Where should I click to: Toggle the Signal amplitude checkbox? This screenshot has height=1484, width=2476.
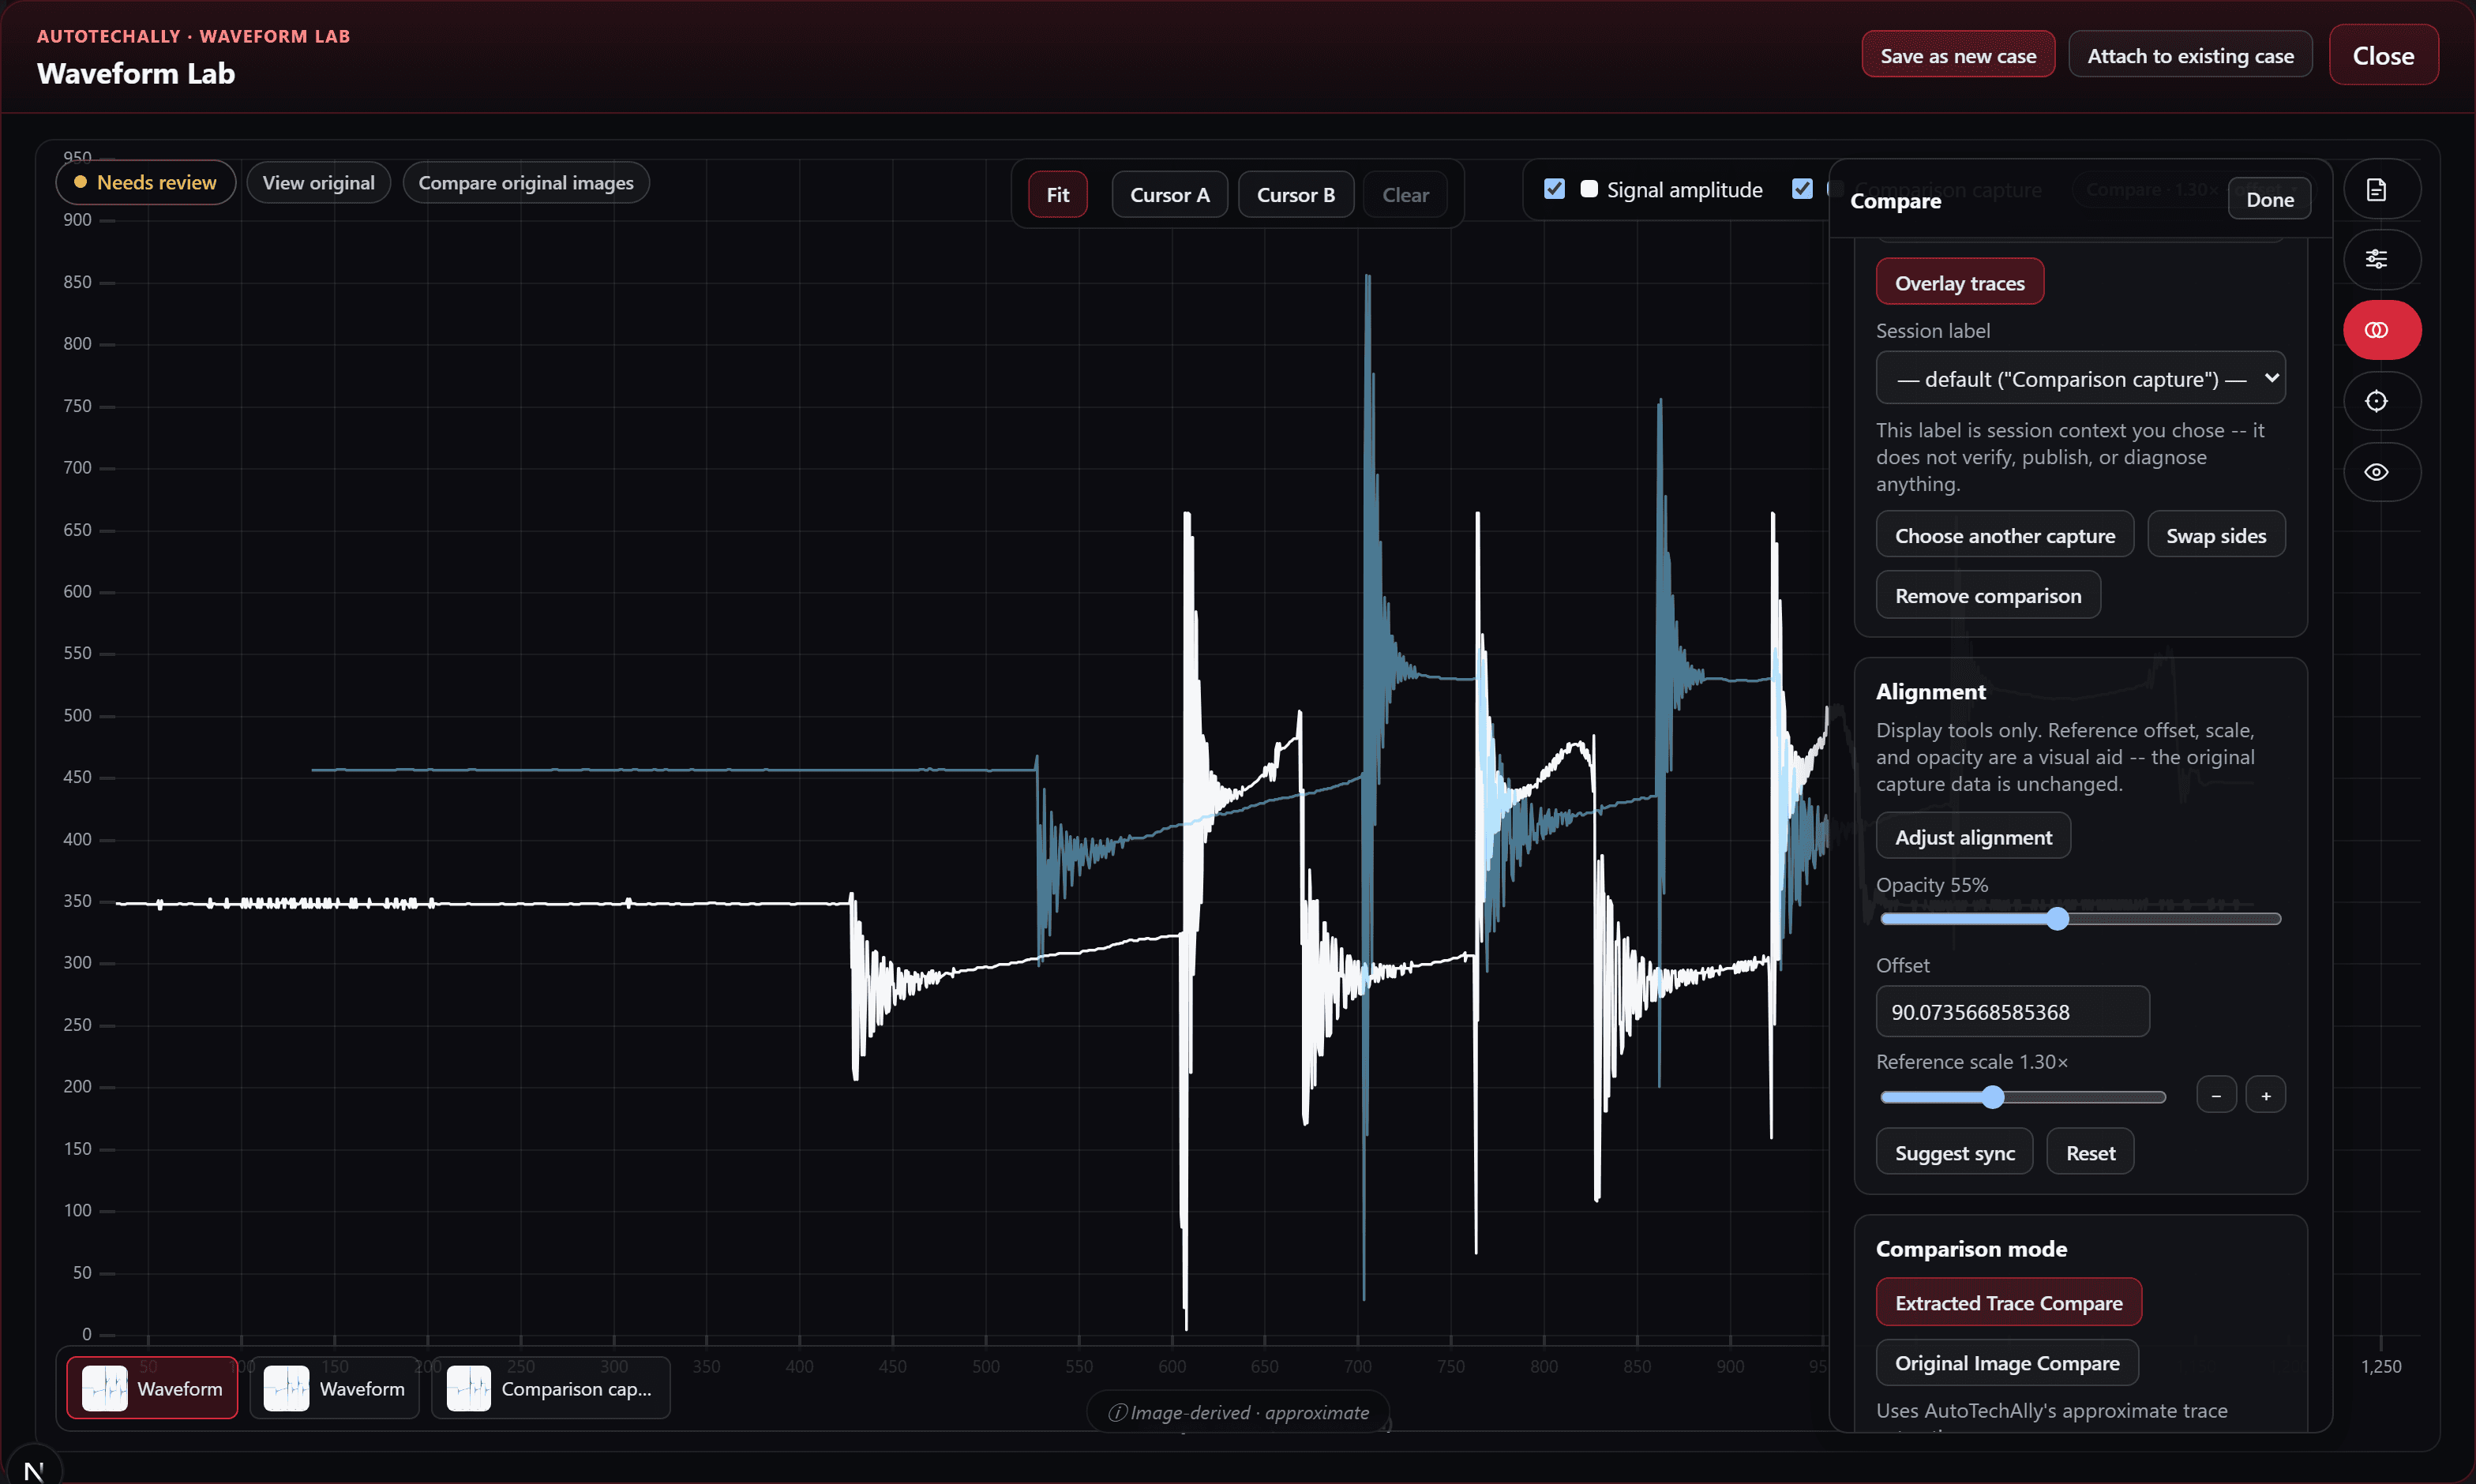(x=1554, y=189)
